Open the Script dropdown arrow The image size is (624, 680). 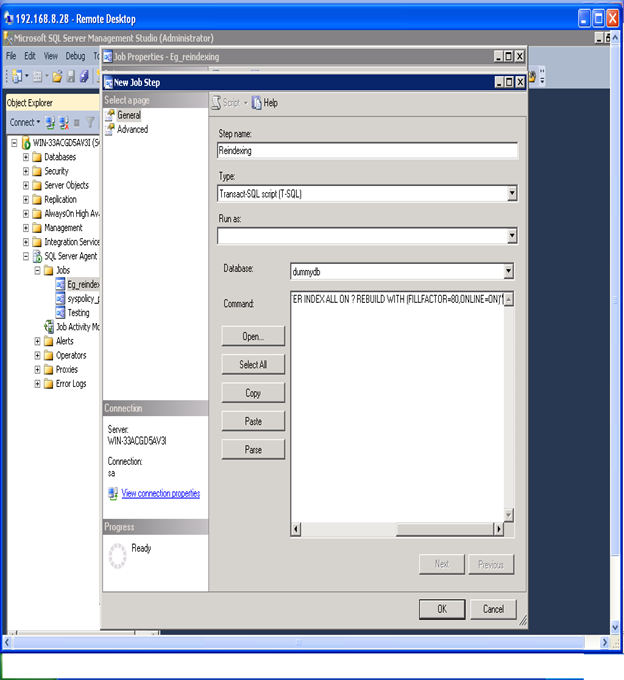245,103
